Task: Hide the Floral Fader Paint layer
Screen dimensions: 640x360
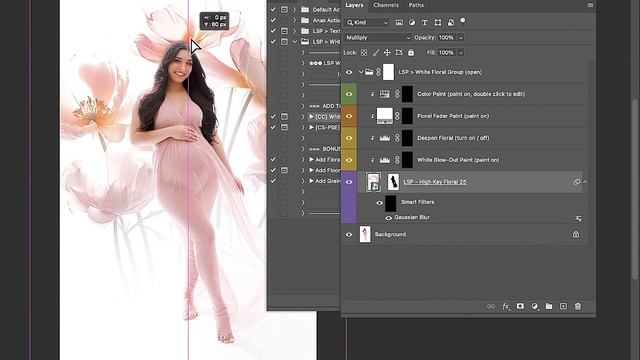Action: (x=349, y=116)
